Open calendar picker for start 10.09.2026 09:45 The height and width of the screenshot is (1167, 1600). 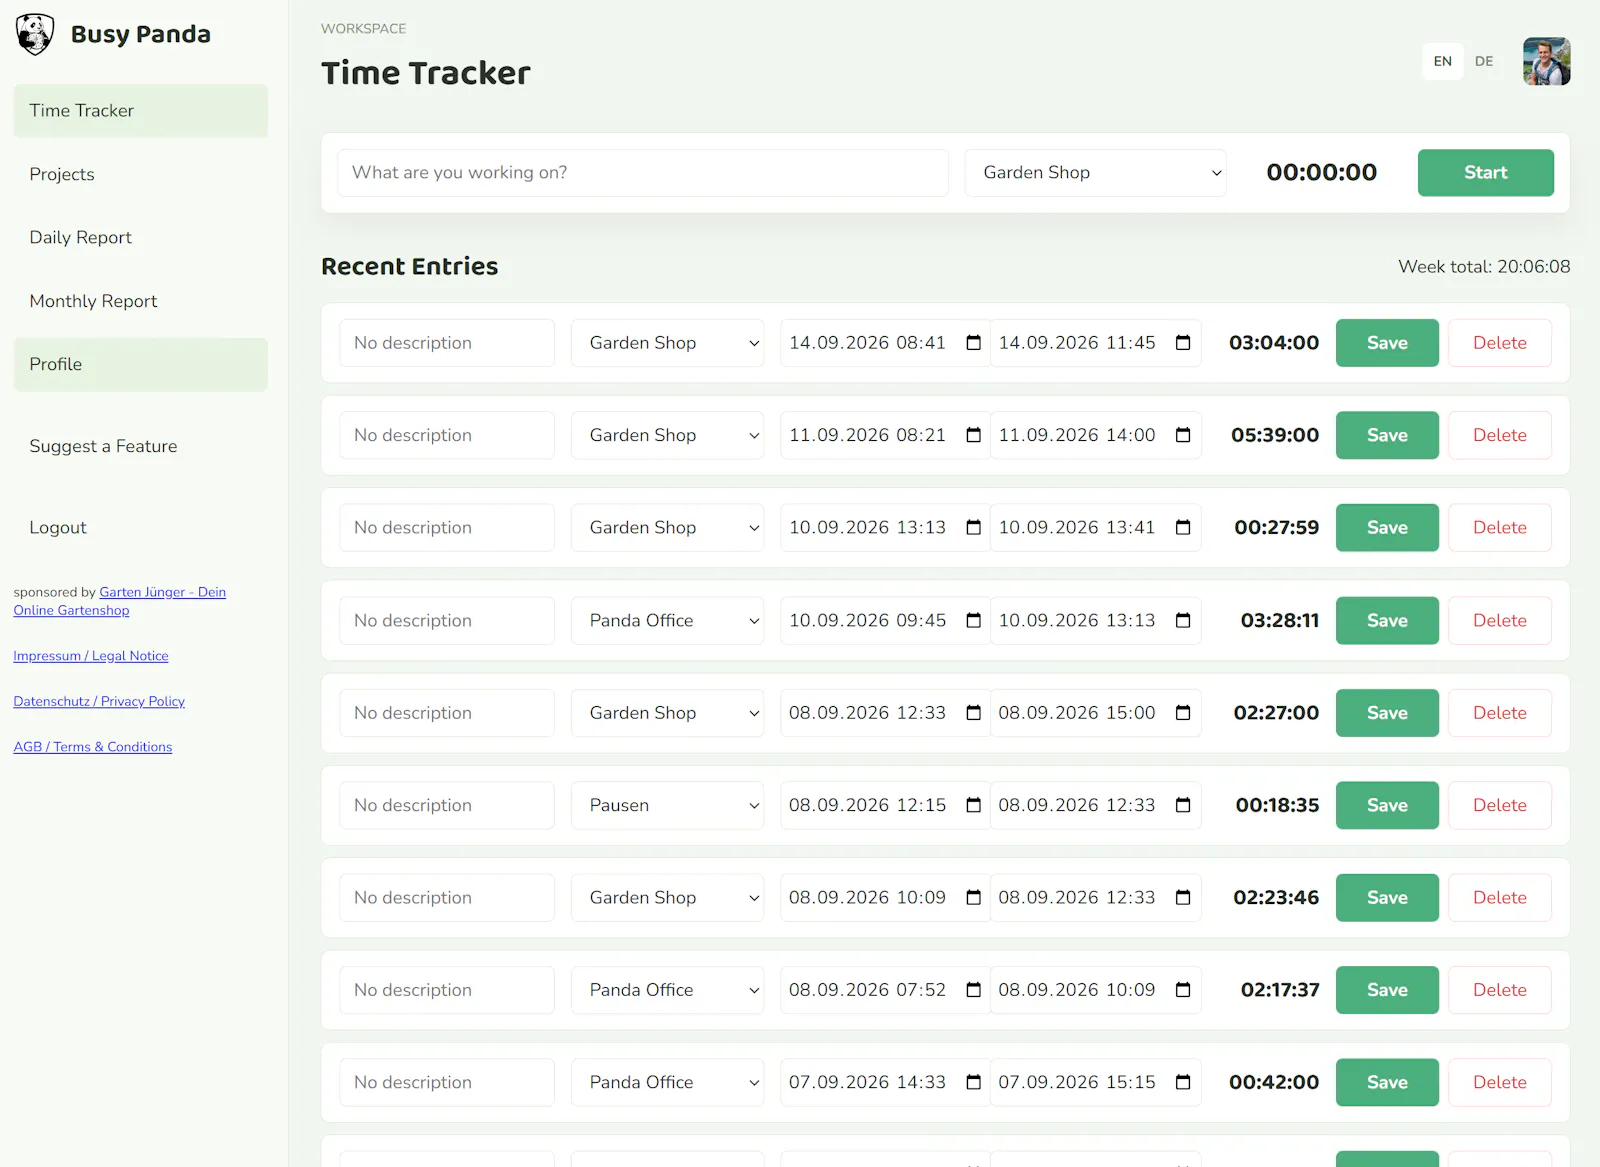click(x=973, y=620)
